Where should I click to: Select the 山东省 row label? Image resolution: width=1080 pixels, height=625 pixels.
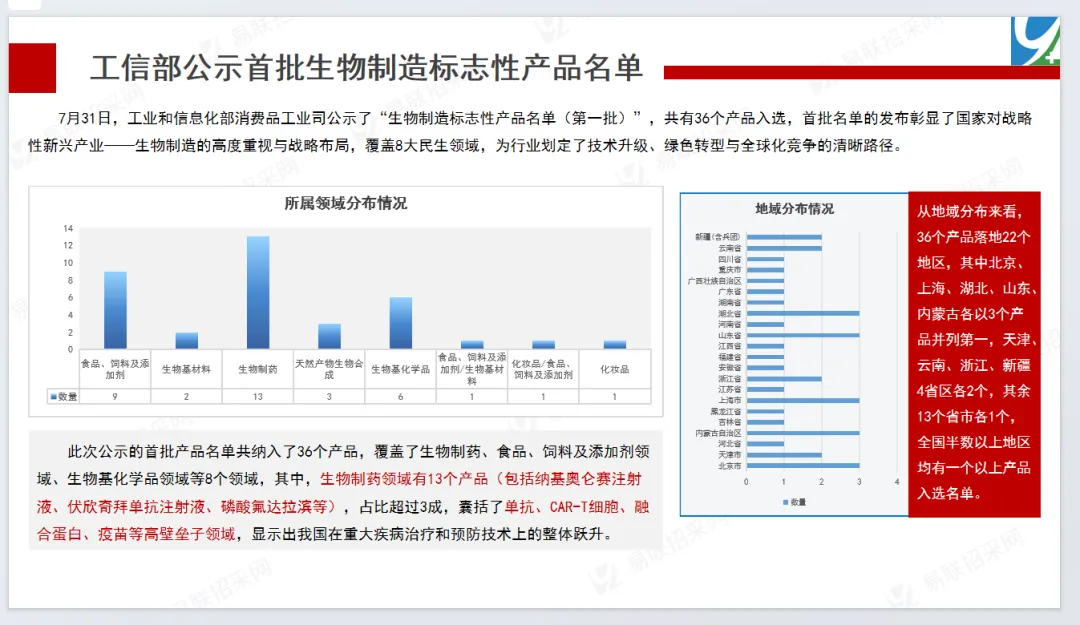pos(729,335)
